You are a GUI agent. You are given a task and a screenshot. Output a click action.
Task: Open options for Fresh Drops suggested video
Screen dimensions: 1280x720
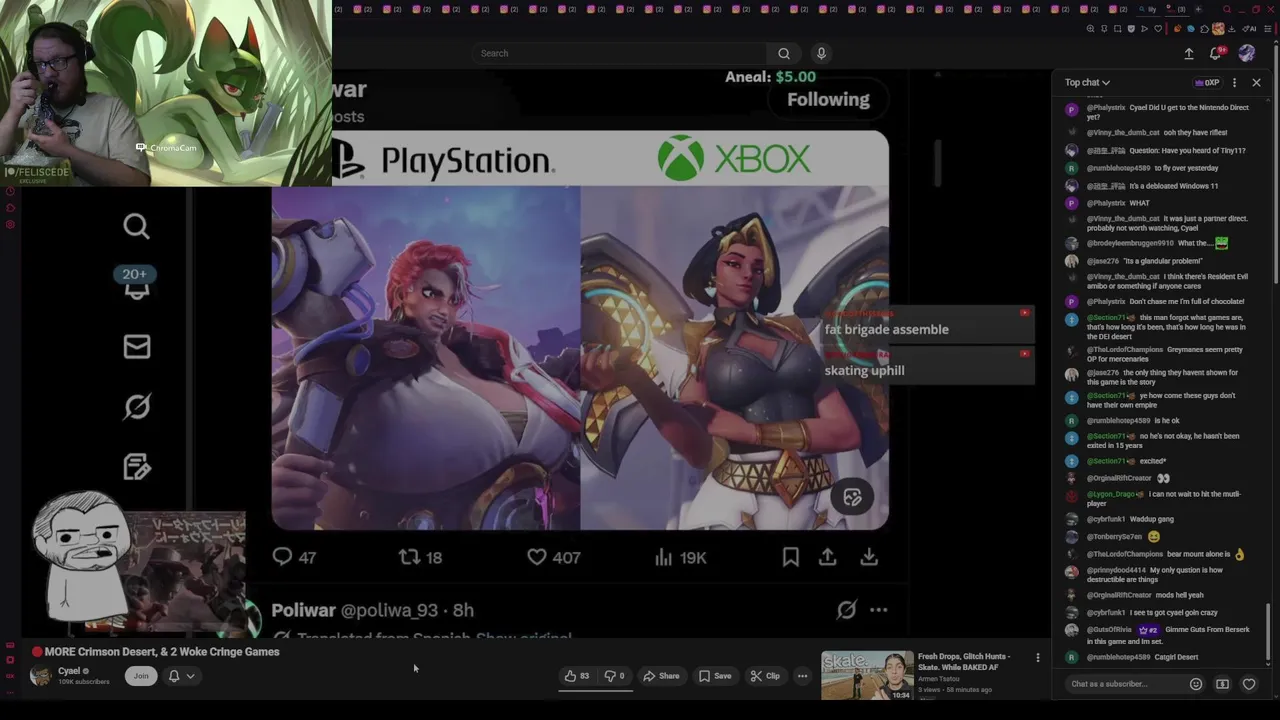[x=1037, y=658]
